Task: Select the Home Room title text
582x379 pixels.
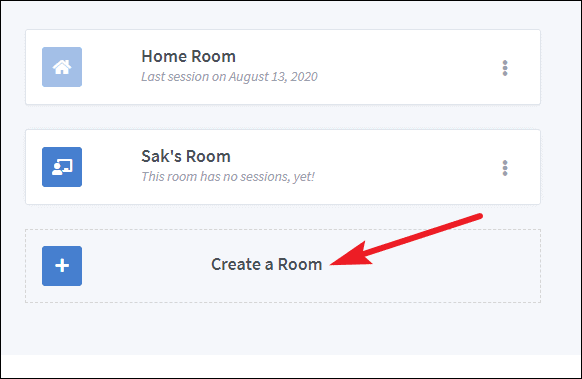Action: coord(188,56)
